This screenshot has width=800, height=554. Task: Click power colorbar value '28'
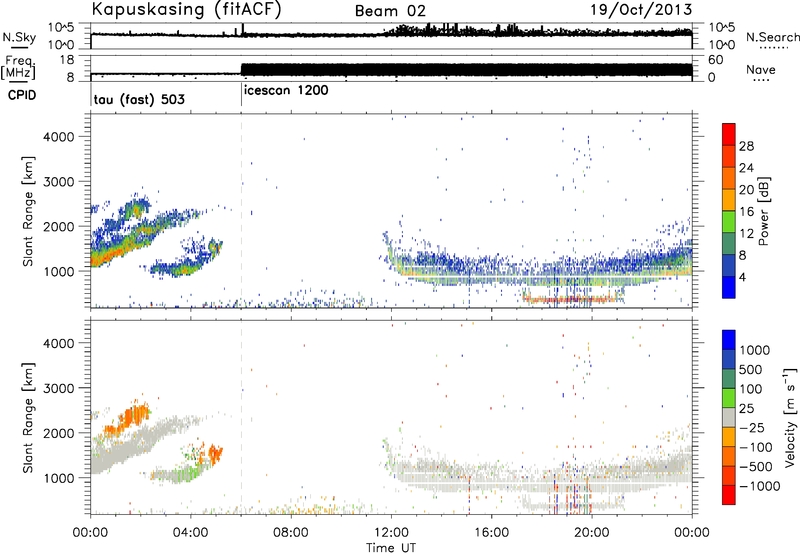pyautogui.click(x=746, y=146)
